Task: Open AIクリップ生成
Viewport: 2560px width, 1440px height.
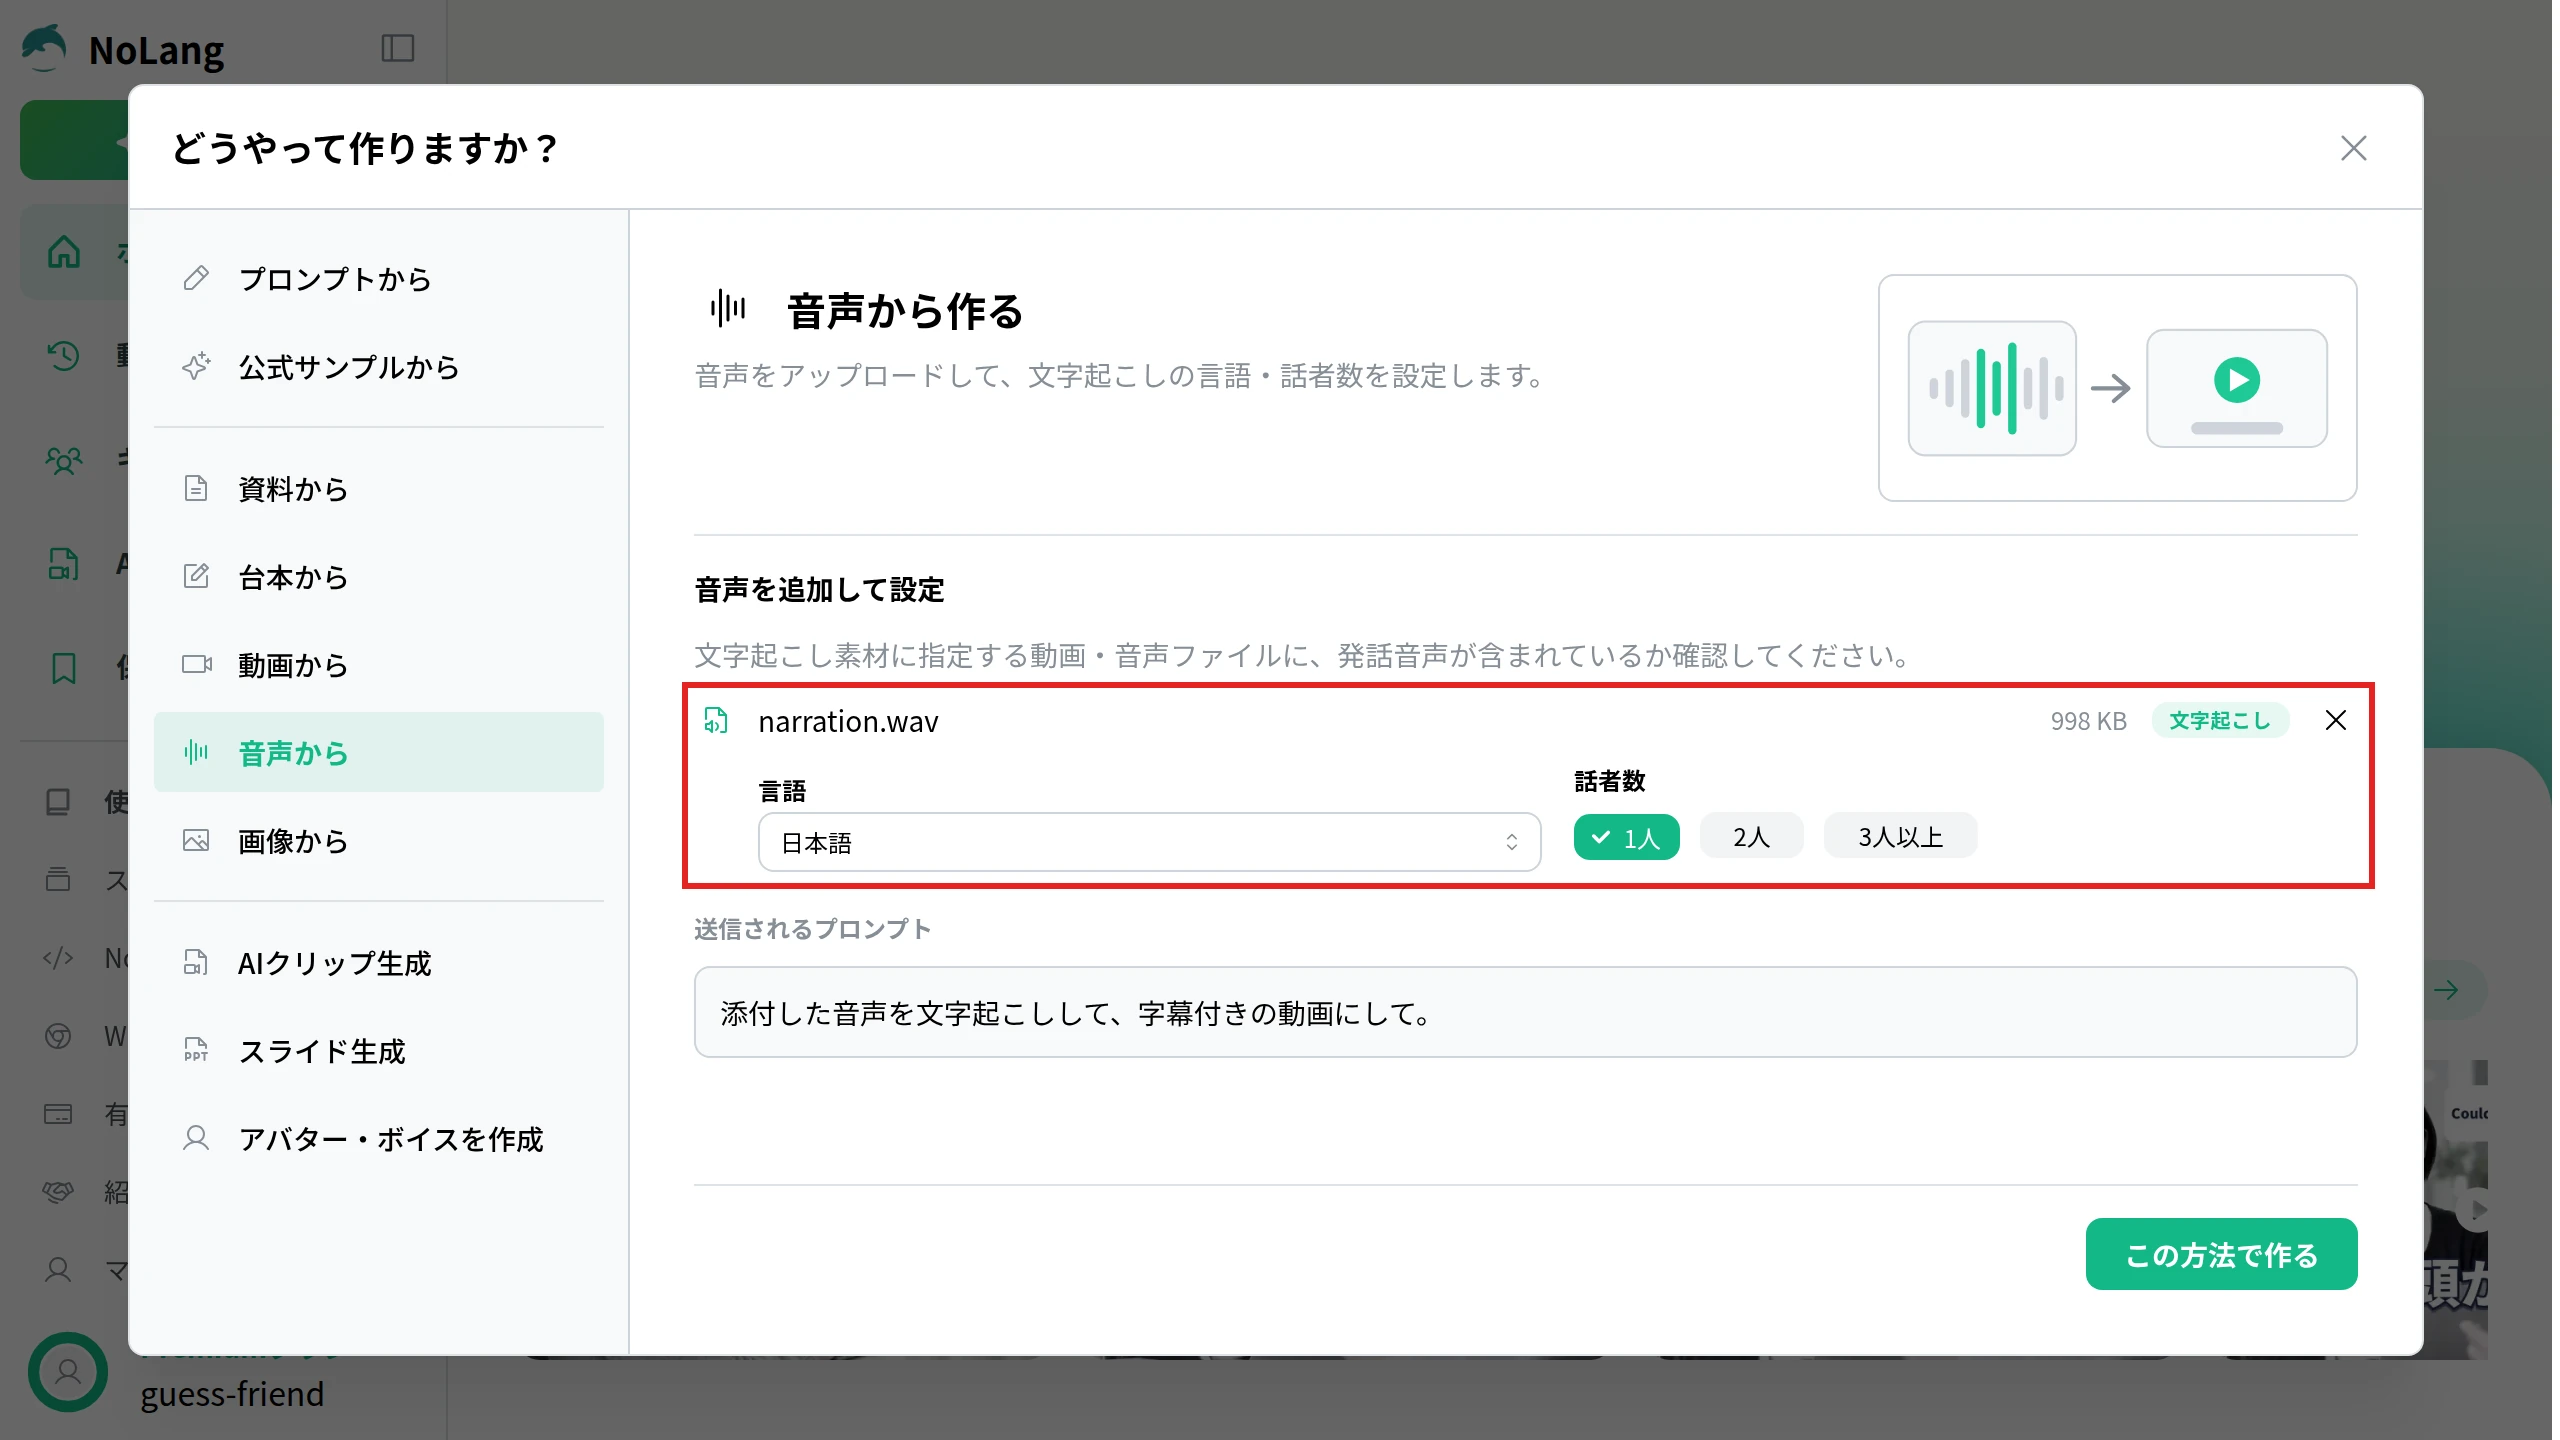Action: tap(378, 962)
